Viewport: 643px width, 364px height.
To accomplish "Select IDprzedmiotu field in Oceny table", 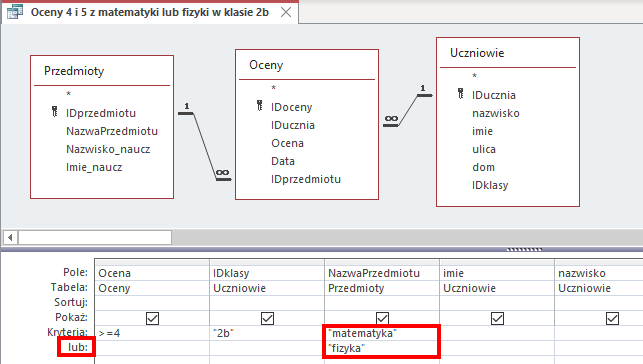I will [306, 179].
